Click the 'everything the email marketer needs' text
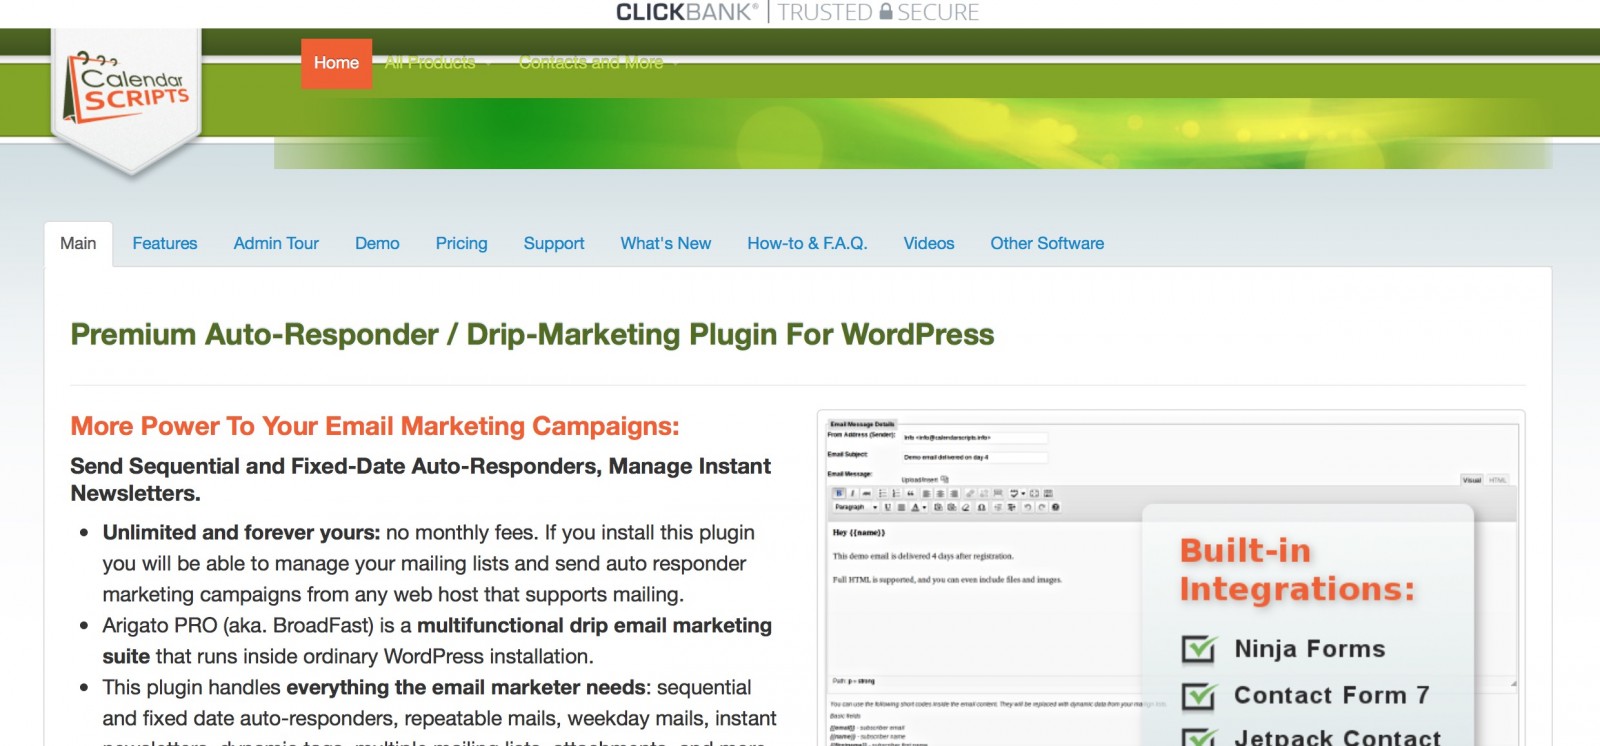This screenshot has width=1600, height=746. pos(466,687)
